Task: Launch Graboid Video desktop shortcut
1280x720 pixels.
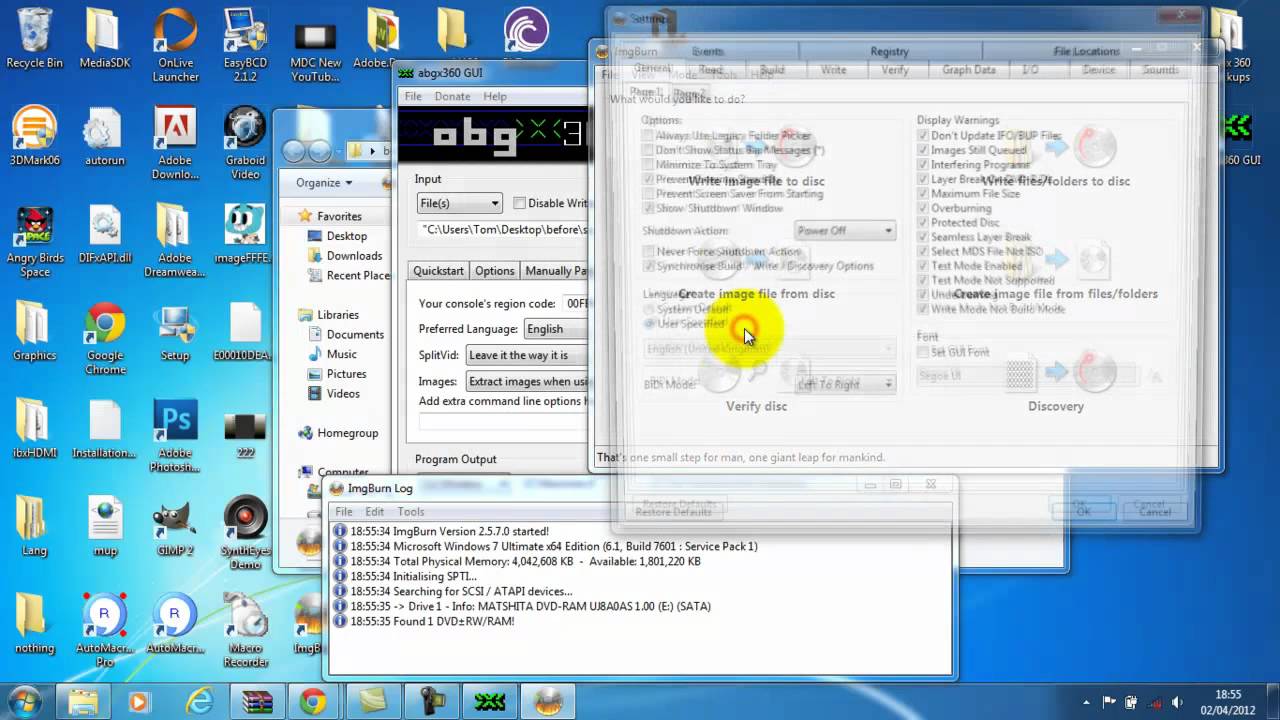Action: [245, 144]
